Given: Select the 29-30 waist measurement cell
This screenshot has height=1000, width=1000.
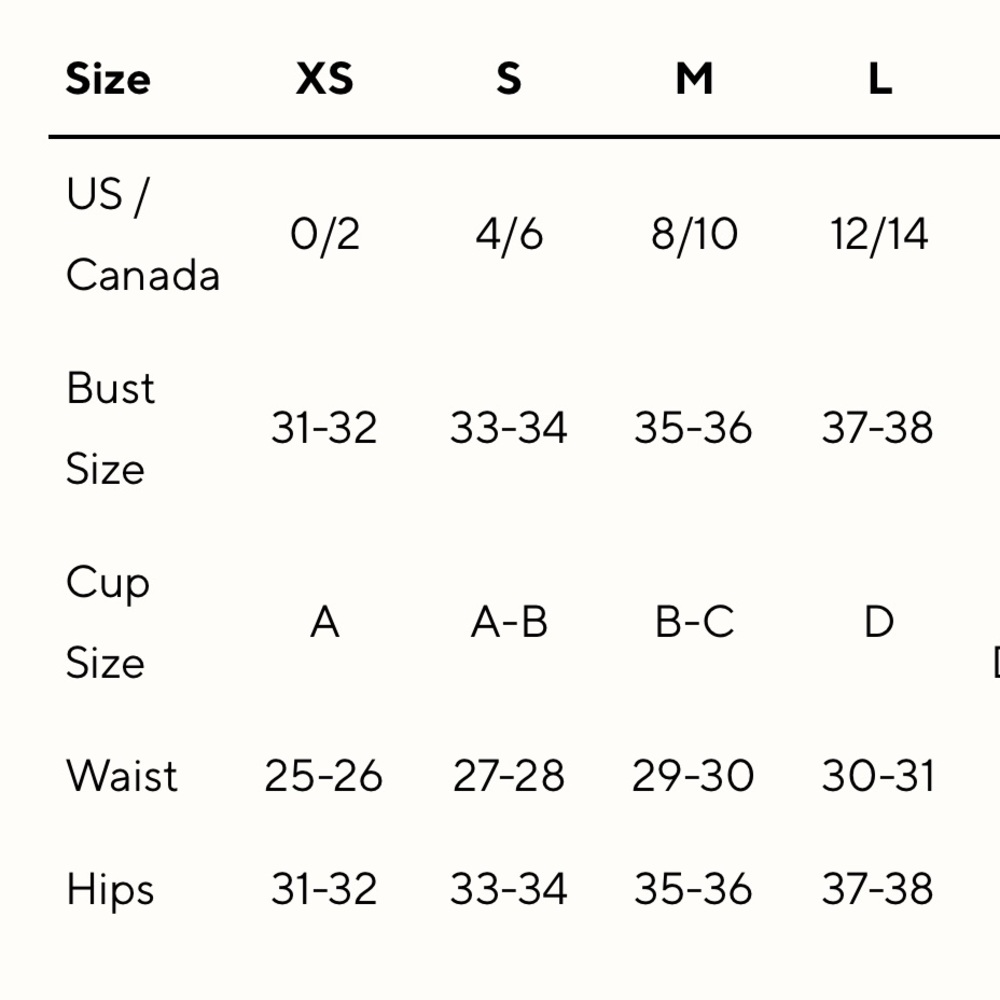Looking at the screenshot, I should 693,776.
